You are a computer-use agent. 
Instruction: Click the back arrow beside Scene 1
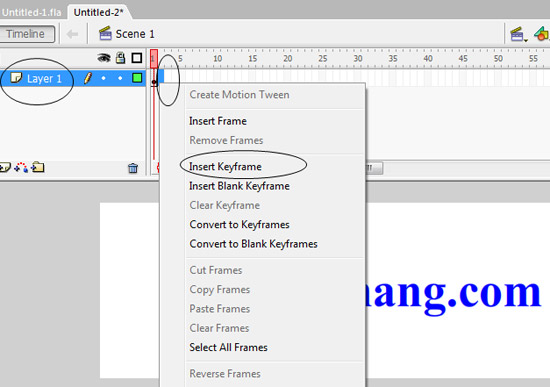coord(72,34)
